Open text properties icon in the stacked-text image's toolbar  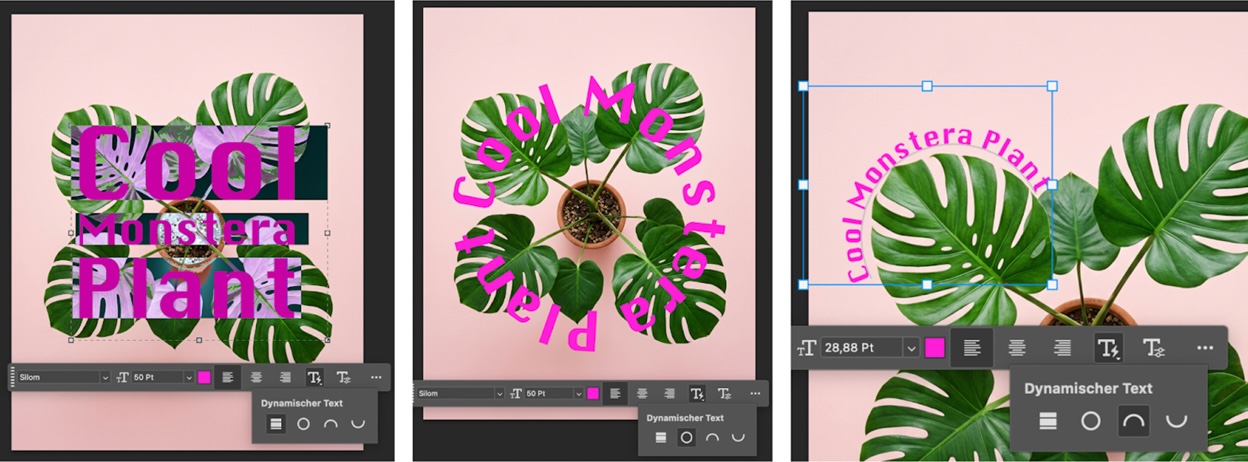[x=344, y=377]
